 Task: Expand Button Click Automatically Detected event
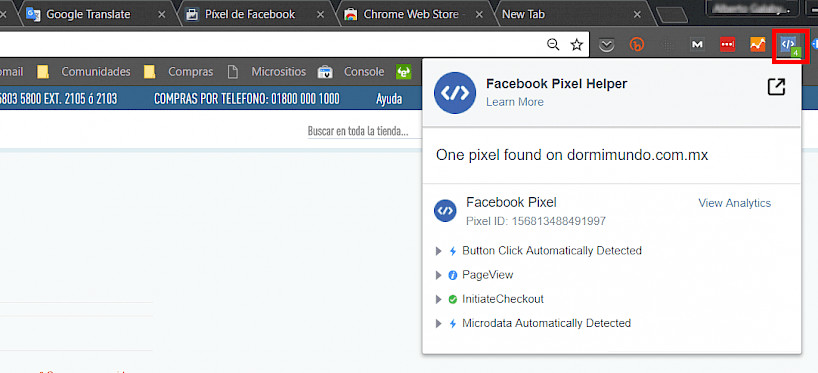(539, 251)
